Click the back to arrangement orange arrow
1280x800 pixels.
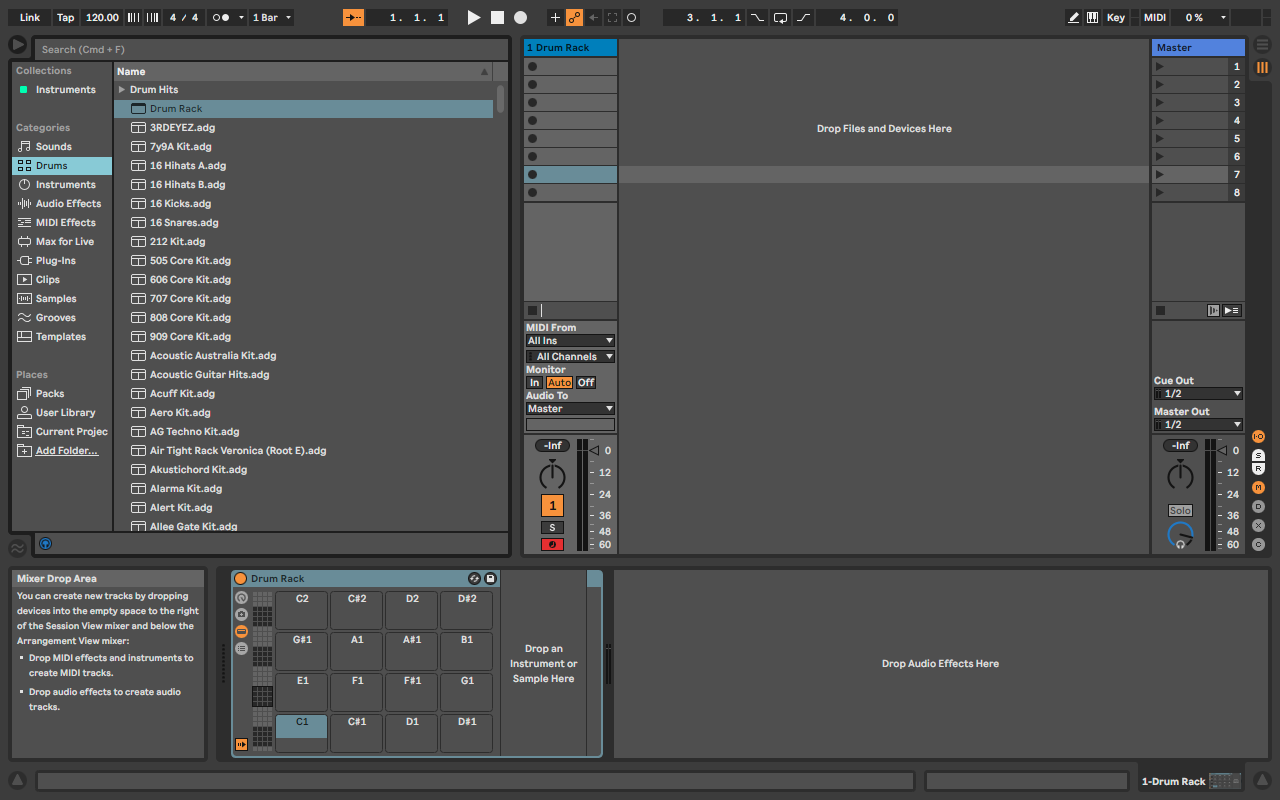(353, 17)
